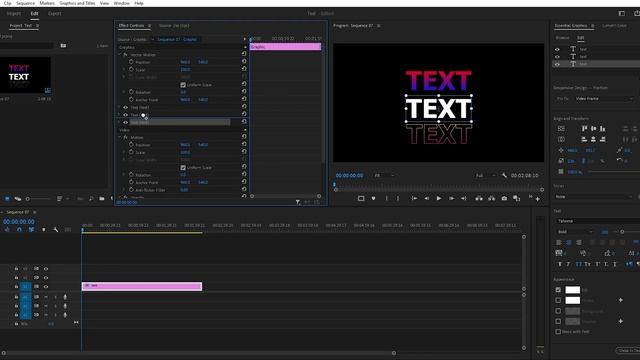The image size is (640, 360).
Task: Hide first text layer in Essential Graphics
Action: [557, 49]
